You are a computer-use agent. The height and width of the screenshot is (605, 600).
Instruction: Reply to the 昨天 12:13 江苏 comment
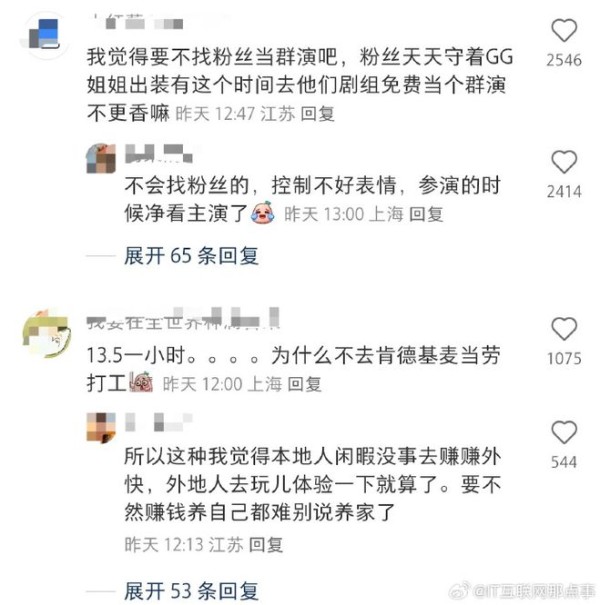tap(265, 545)
